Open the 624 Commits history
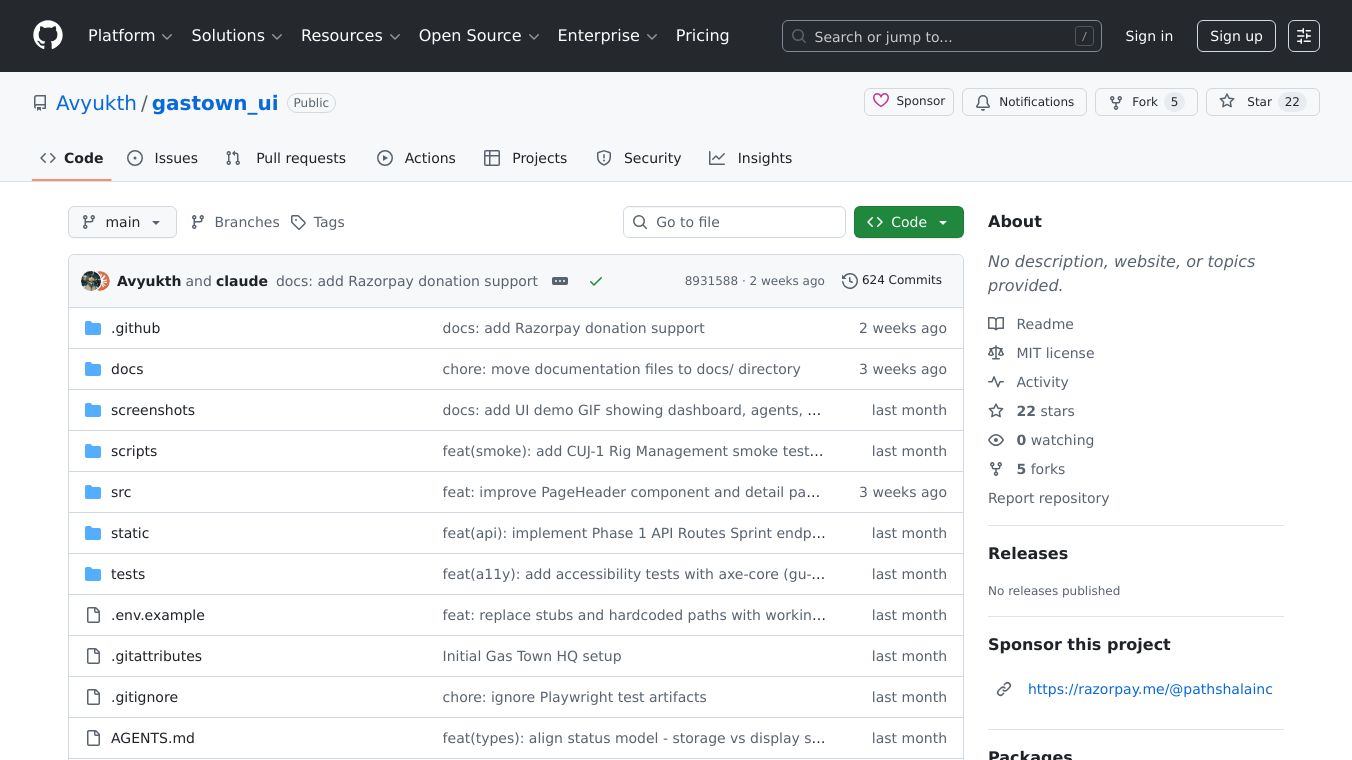 coord(892,280)
